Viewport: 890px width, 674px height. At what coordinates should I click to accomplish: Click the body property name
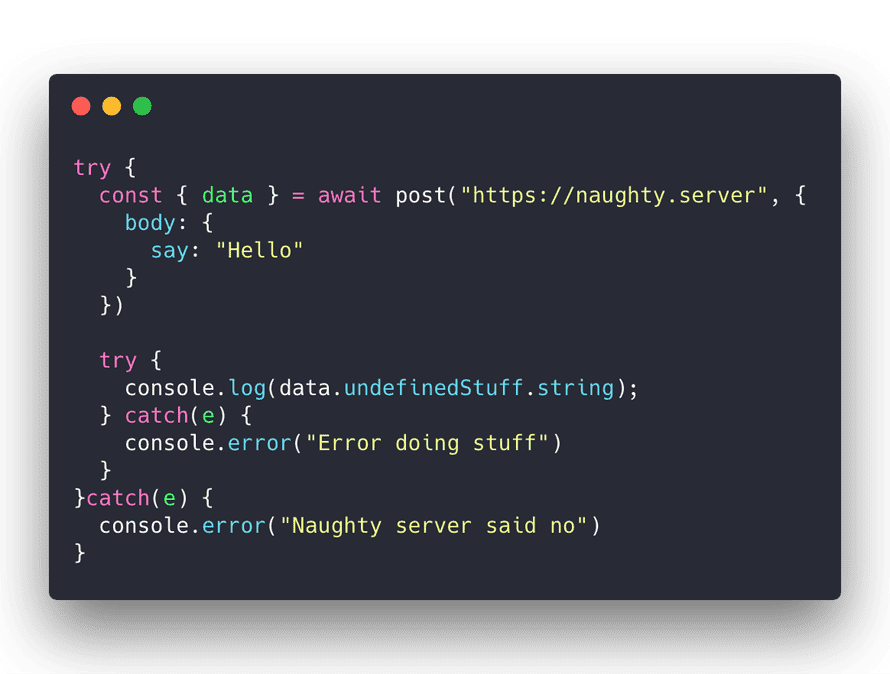click(x=150, y=223)
